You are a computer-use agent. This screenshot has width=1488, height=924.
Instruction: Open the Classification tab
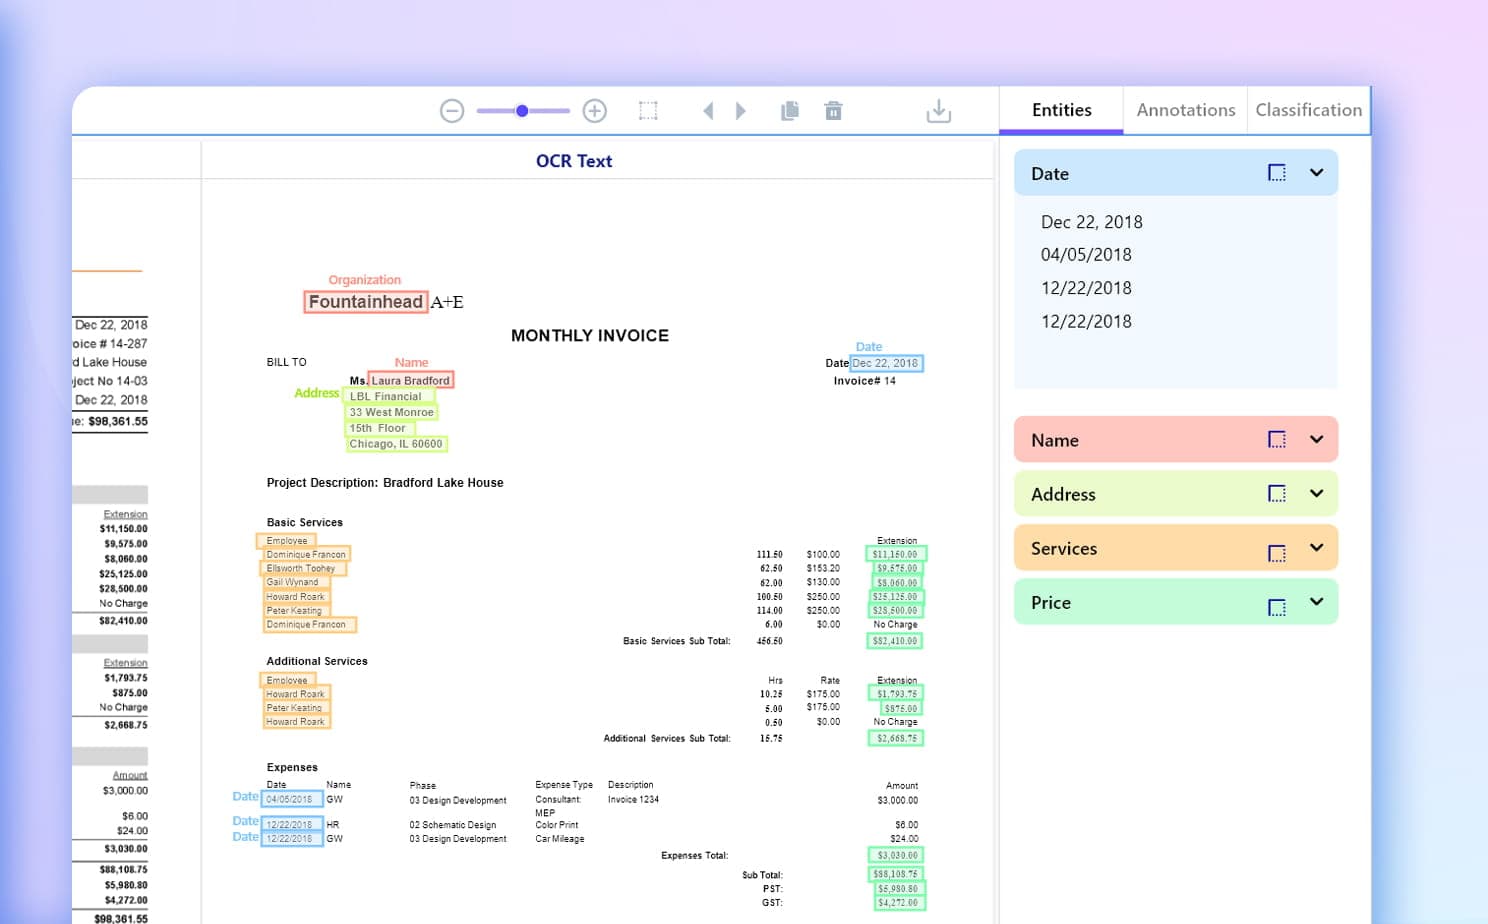(x=1308, y=110)
